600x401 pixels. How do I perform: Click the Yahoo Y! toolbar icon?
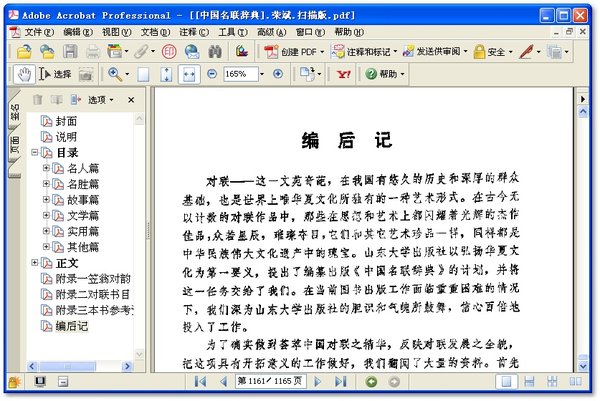point(343,74)
